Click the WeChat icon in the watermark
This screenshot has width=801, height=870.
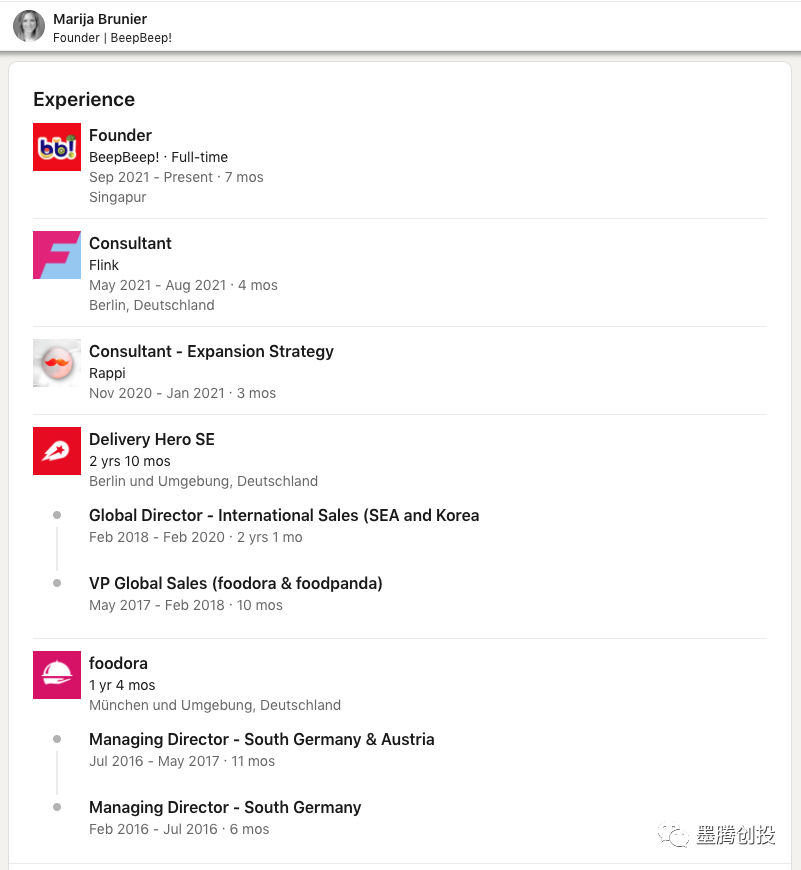point(671,835)
